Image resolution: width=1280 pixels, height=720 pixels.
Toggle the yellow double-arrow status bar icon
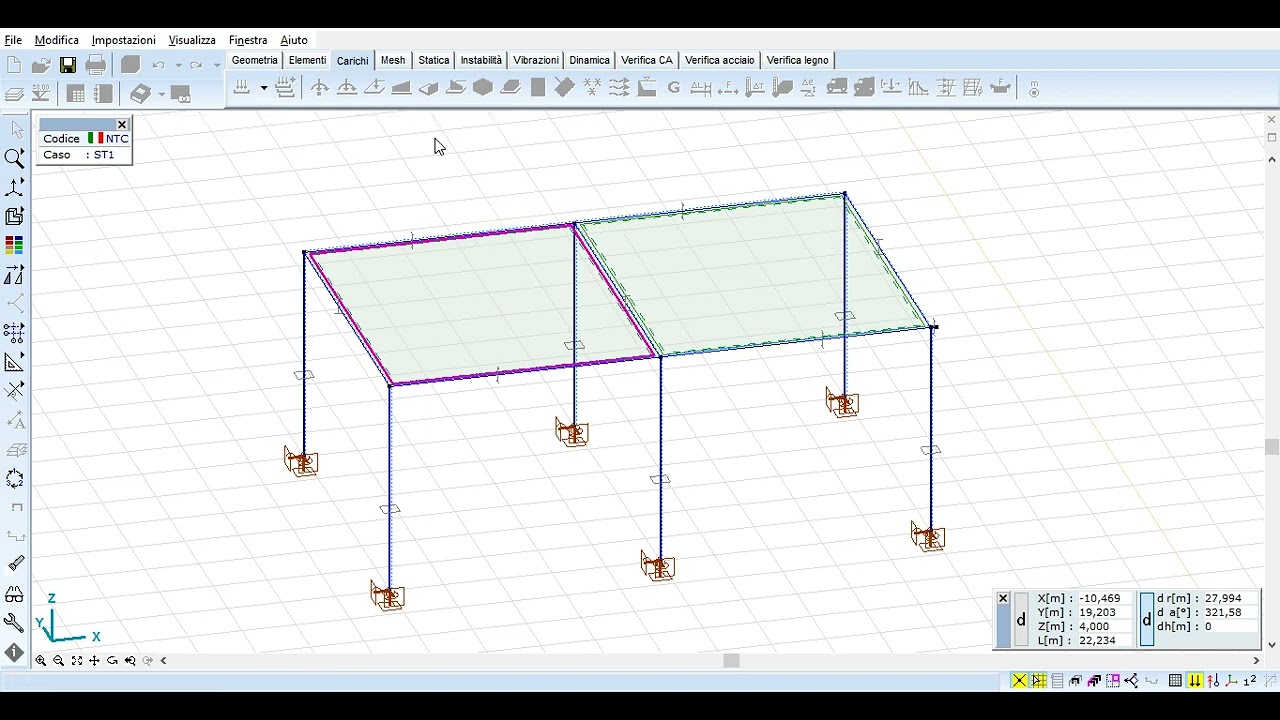tap(1195, 681)
